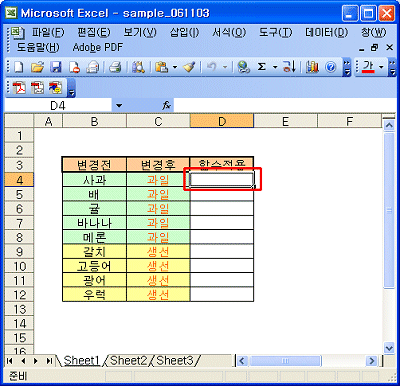This screenshot has width=400, height=386.
Task: Create a new blank workbook
Action: click(19, 67)
